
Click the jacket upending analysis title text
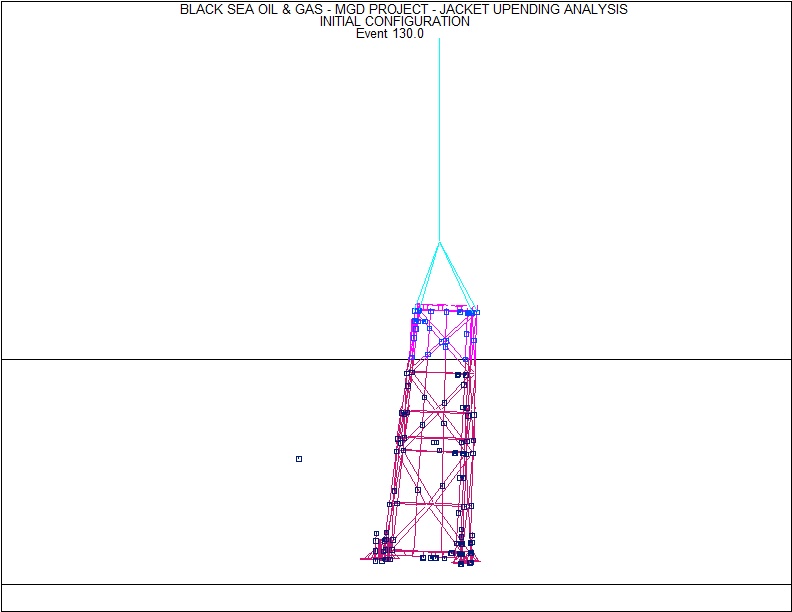404,9
